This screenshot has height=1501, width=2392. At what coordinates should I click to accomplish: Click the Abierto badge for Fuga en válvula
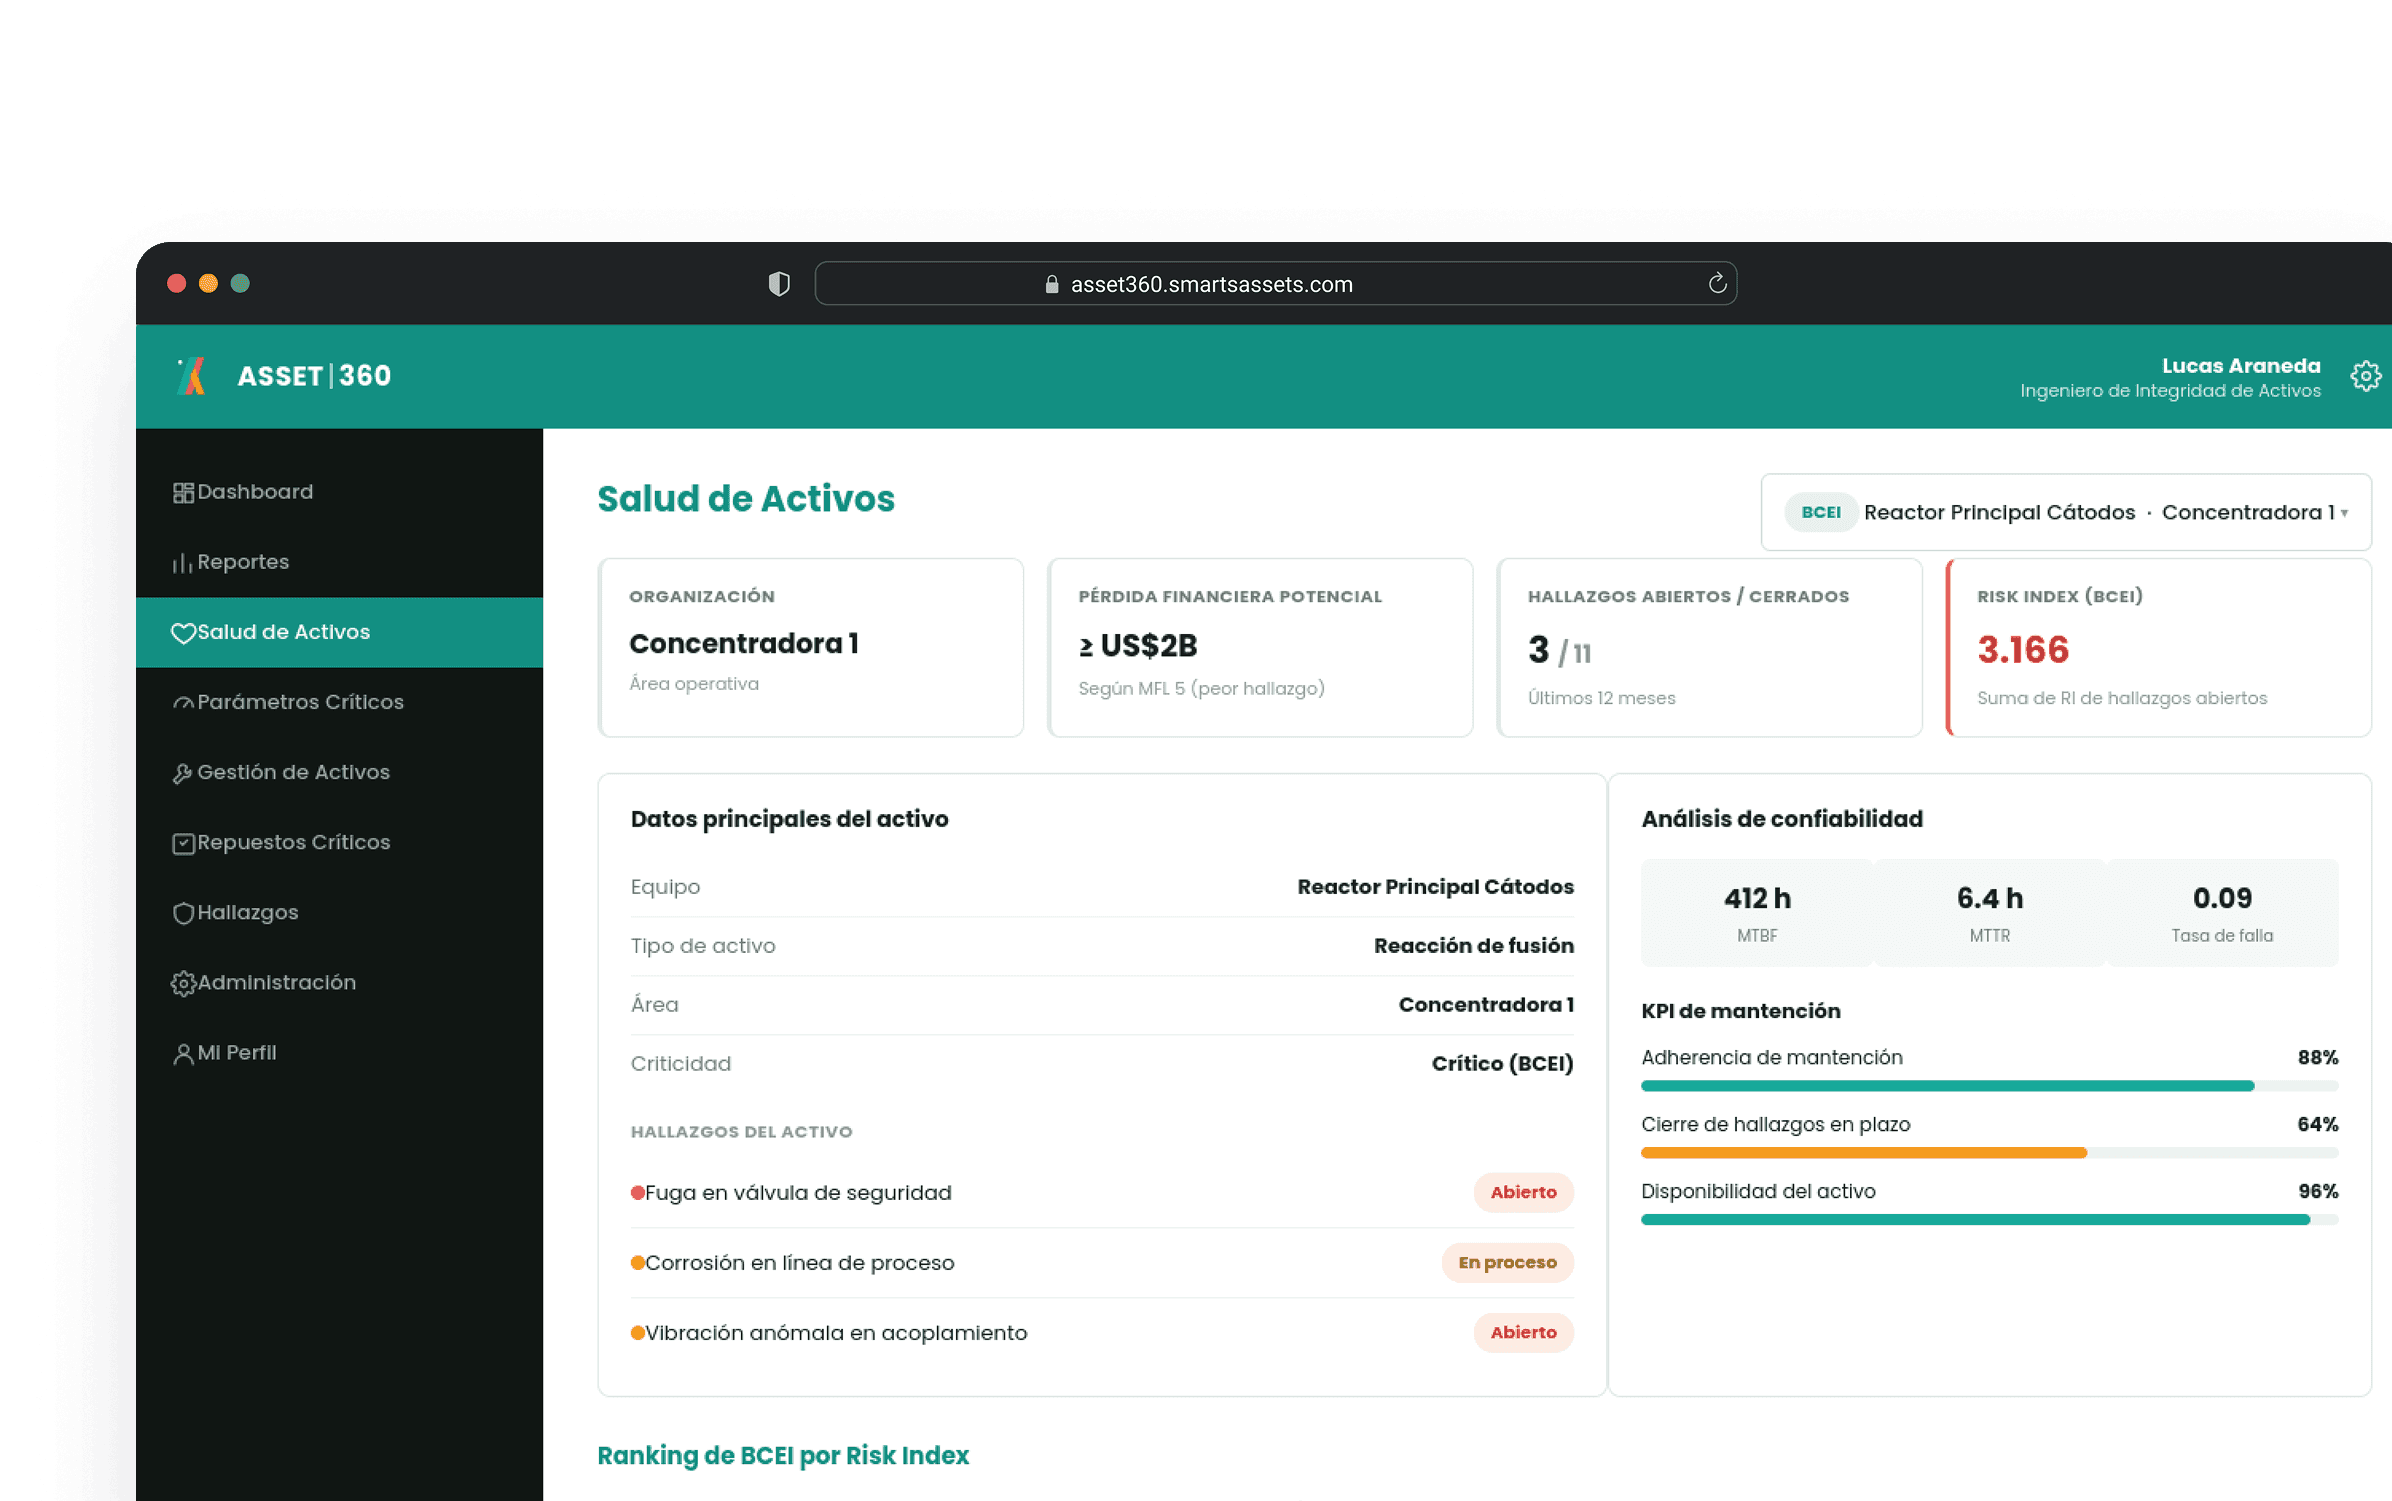point(1523,1193)
